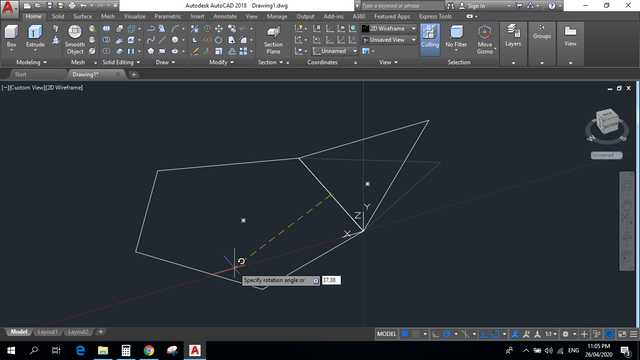Open the Unsaved View dropdown
Image resolution: width=640 pixels, height=360 pixels.
[x=389, y=40]
